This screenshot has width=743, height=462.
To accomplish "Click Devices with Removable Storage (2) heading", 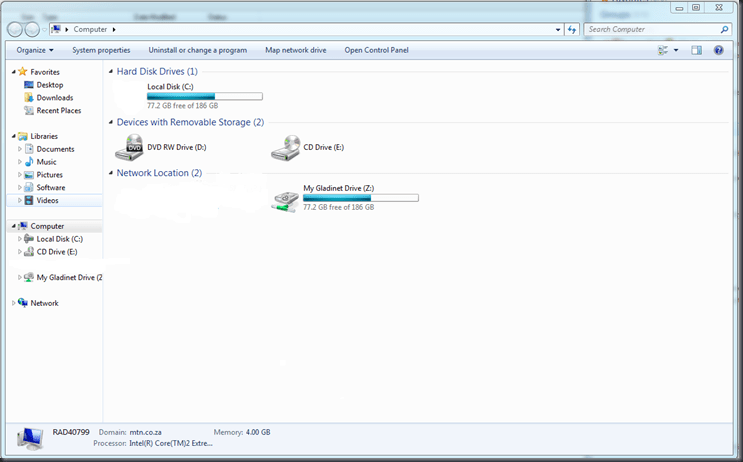I will (190, 122).
